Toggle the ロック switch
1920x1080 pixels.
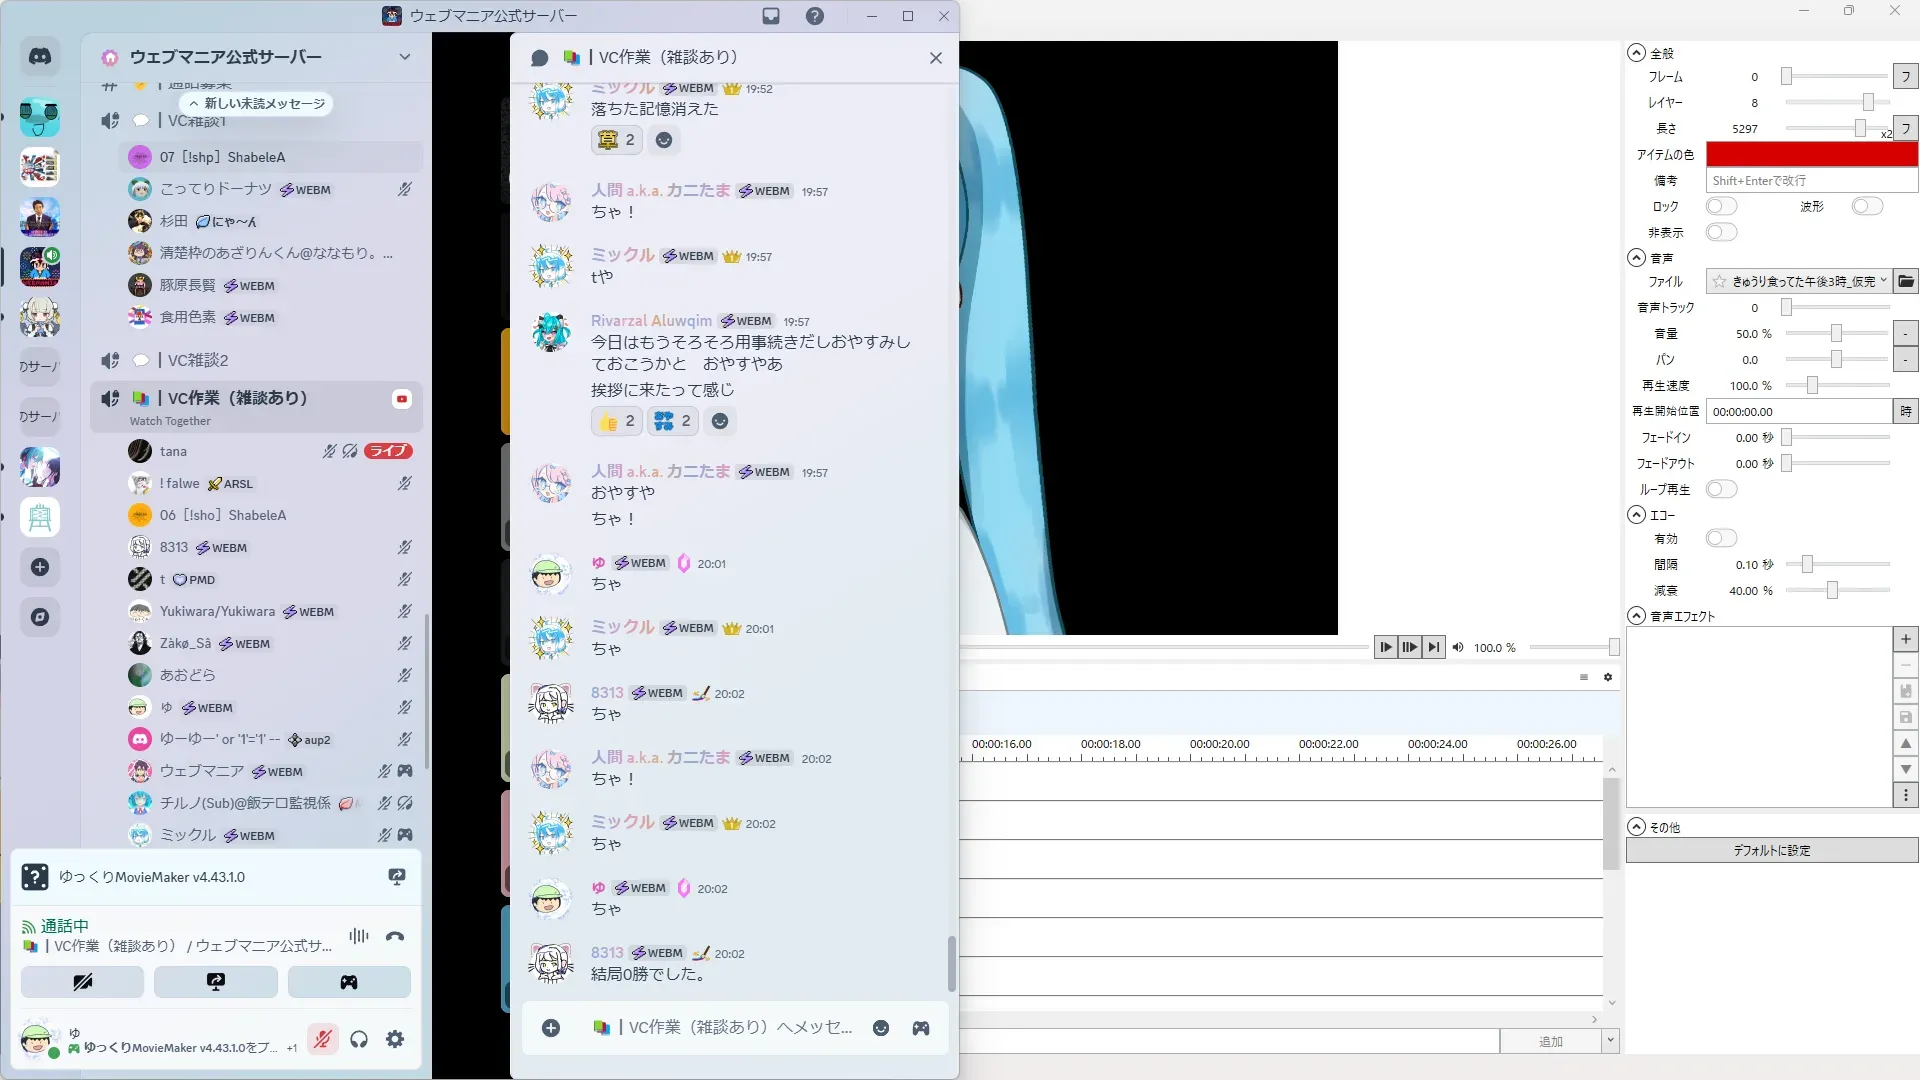tap(1721, 206)
